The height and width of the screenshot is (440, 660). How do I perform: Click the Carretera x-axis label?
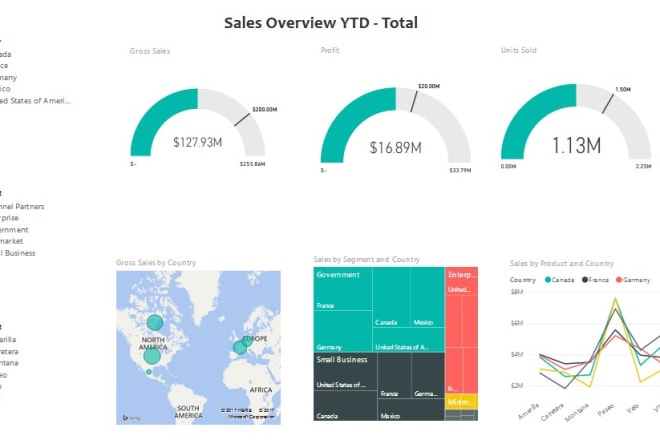[552, 413]
